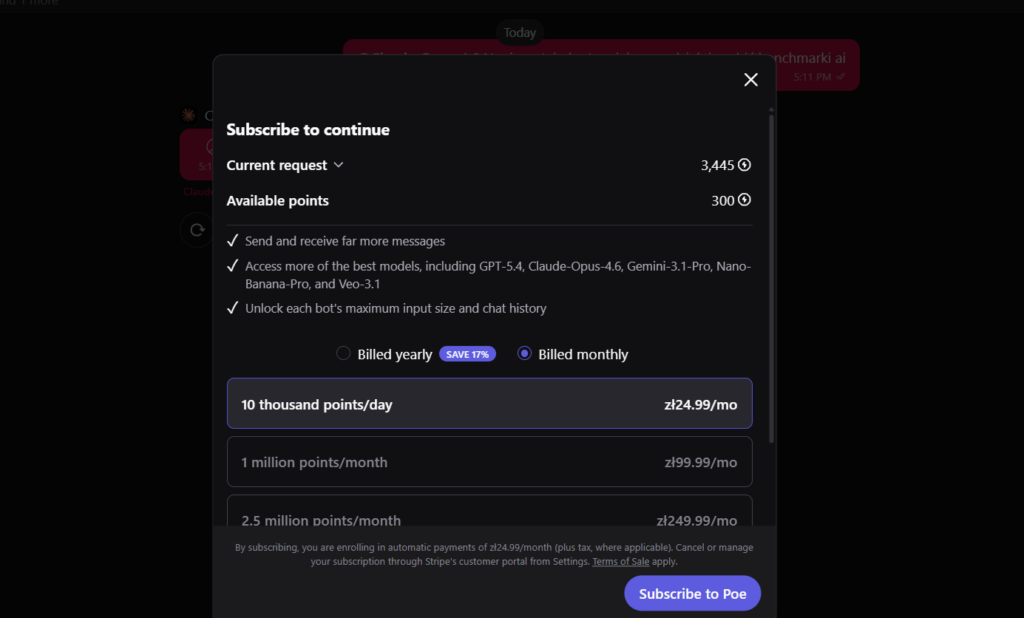Viewport: 1024px width, 618px height.
Task: Click the SAVE 17% badge
Action: [467, 354]
